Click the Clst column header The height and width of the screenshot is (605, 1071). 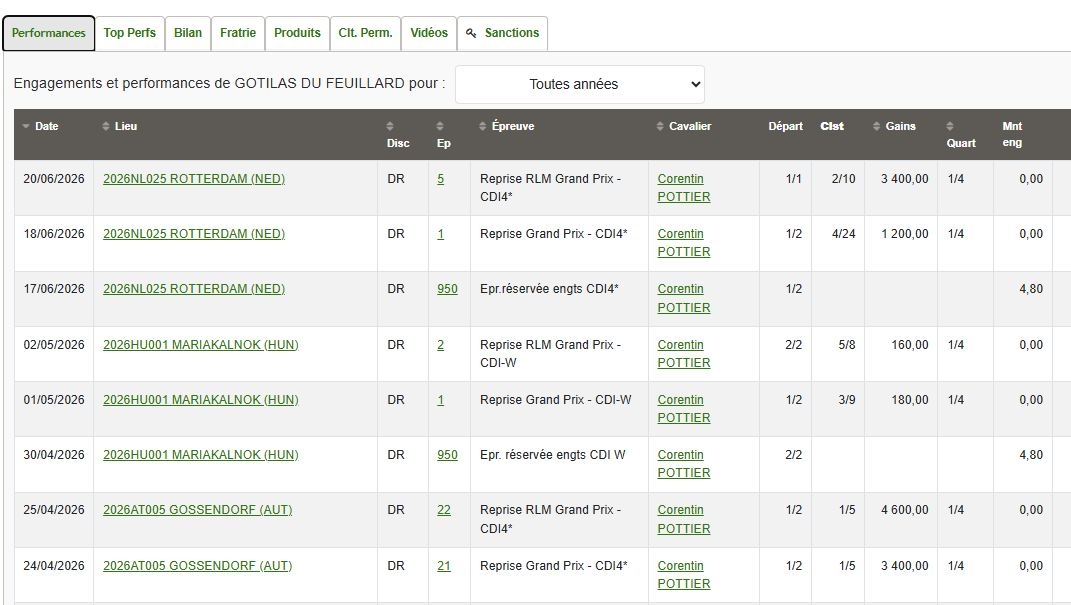click(832, 126)
